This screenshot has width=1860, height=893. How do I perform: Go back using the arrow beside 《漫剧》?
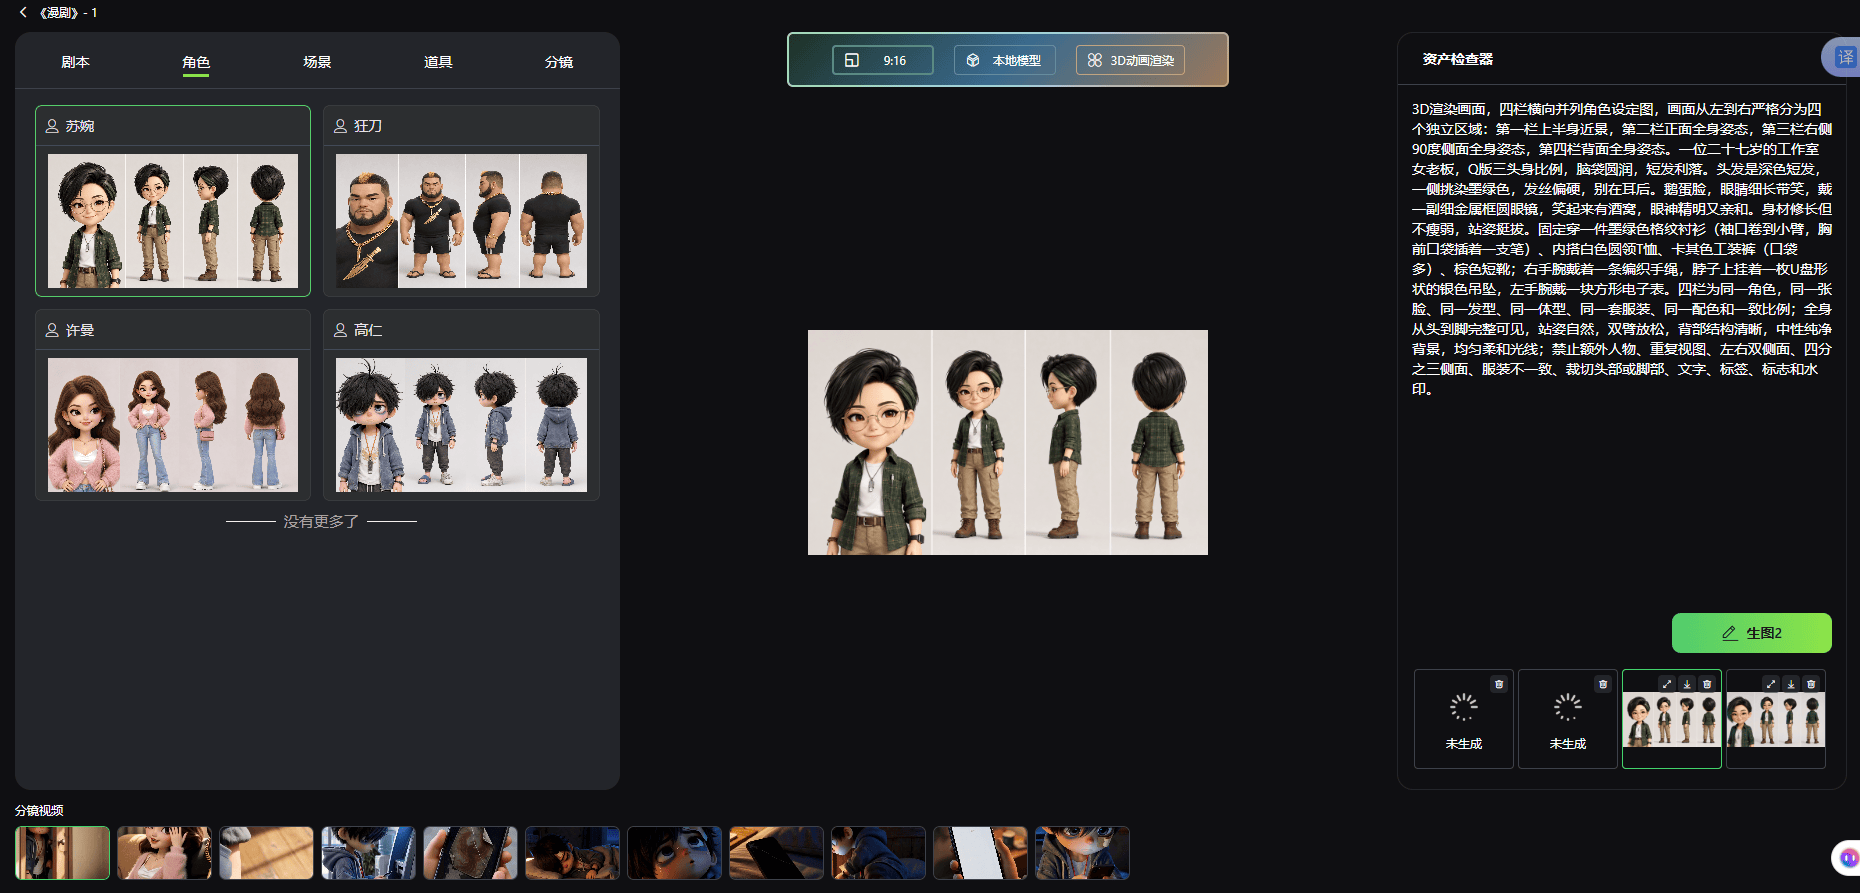23,12
